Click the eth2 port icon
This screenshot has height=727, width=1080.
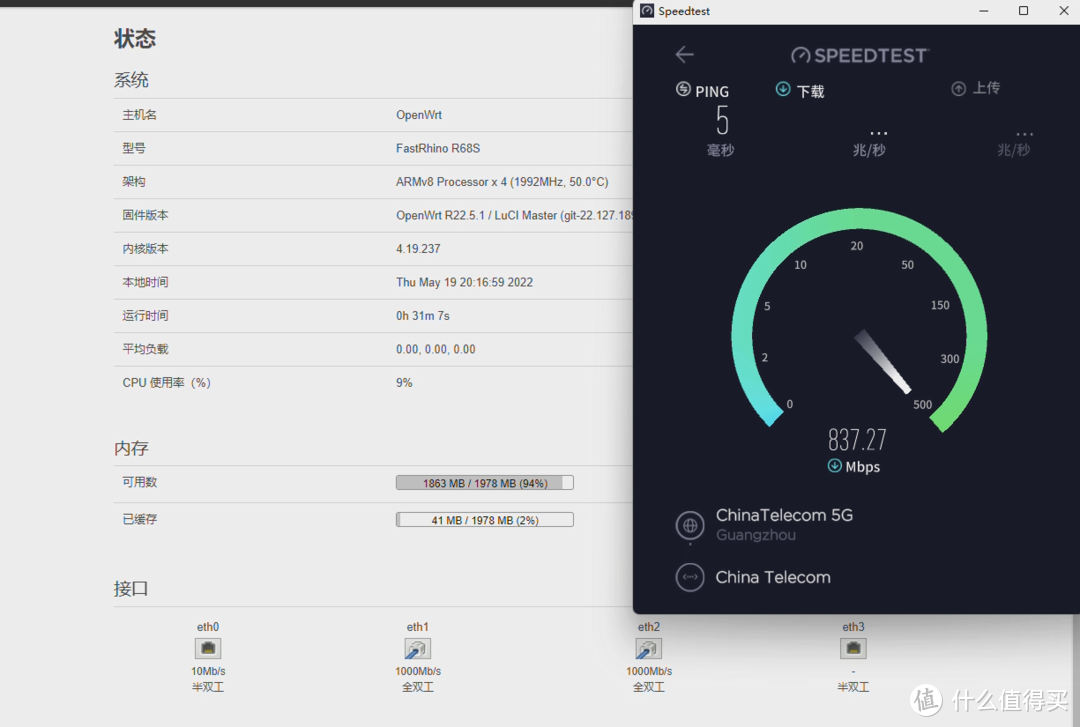point(648,648)
